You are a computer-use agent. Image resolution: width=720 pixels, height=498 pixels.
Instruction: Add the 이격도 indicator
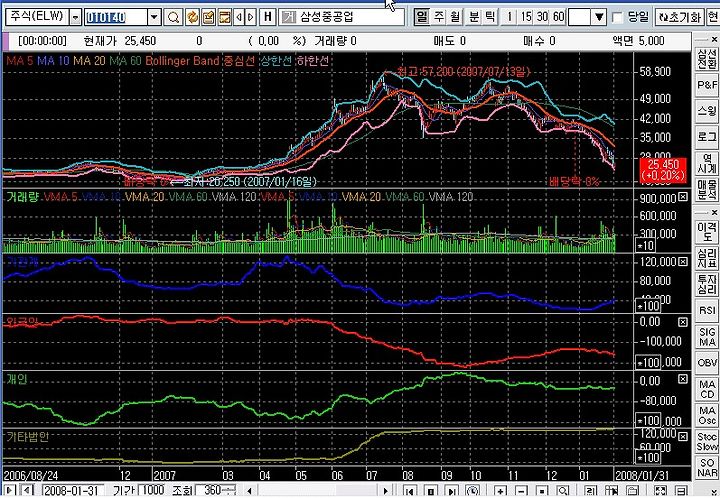pyautogui.click(x=707, y=232)
